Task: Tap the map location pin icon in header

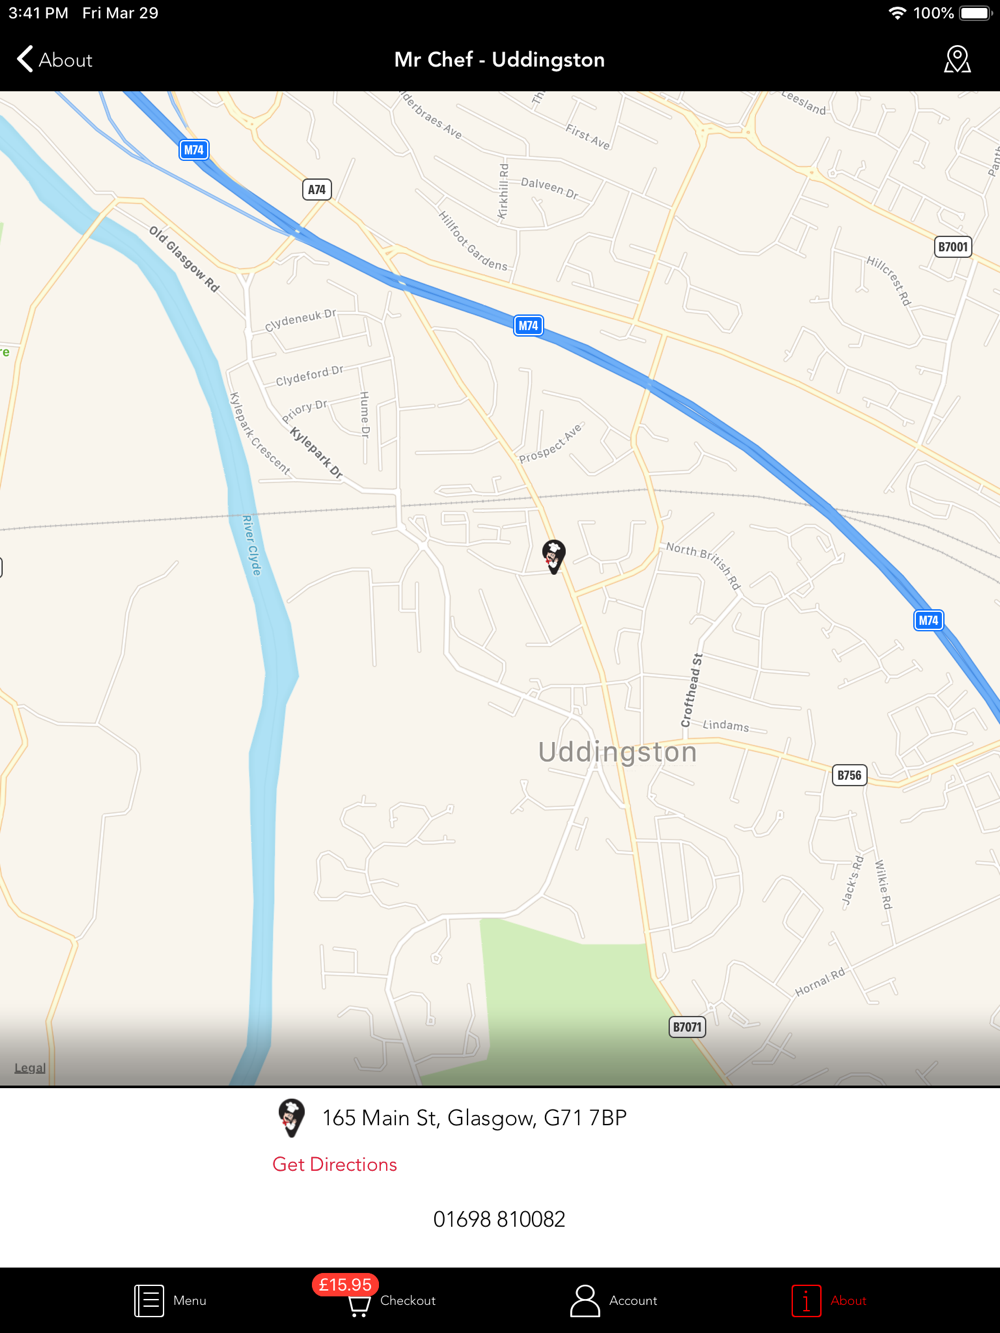Action: [957, 60]
